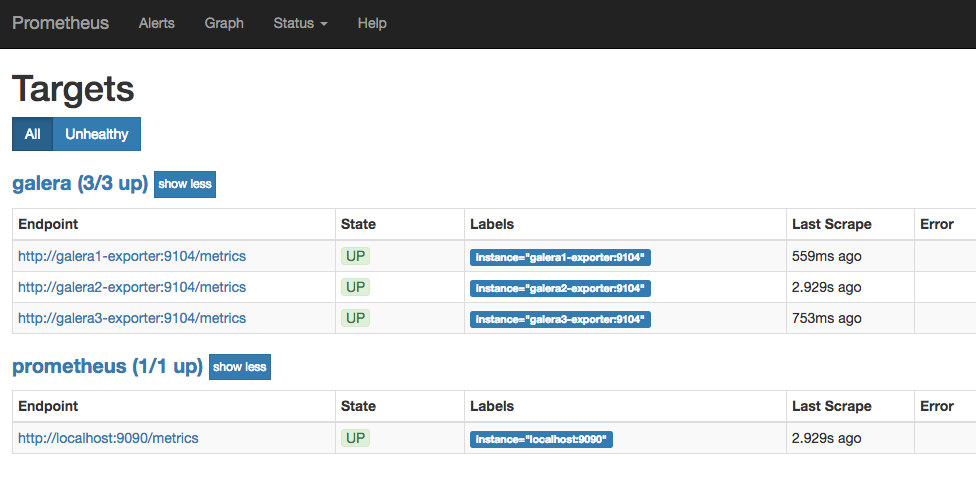
Task: Click State column header in galera table
Action: click(359, 224)
